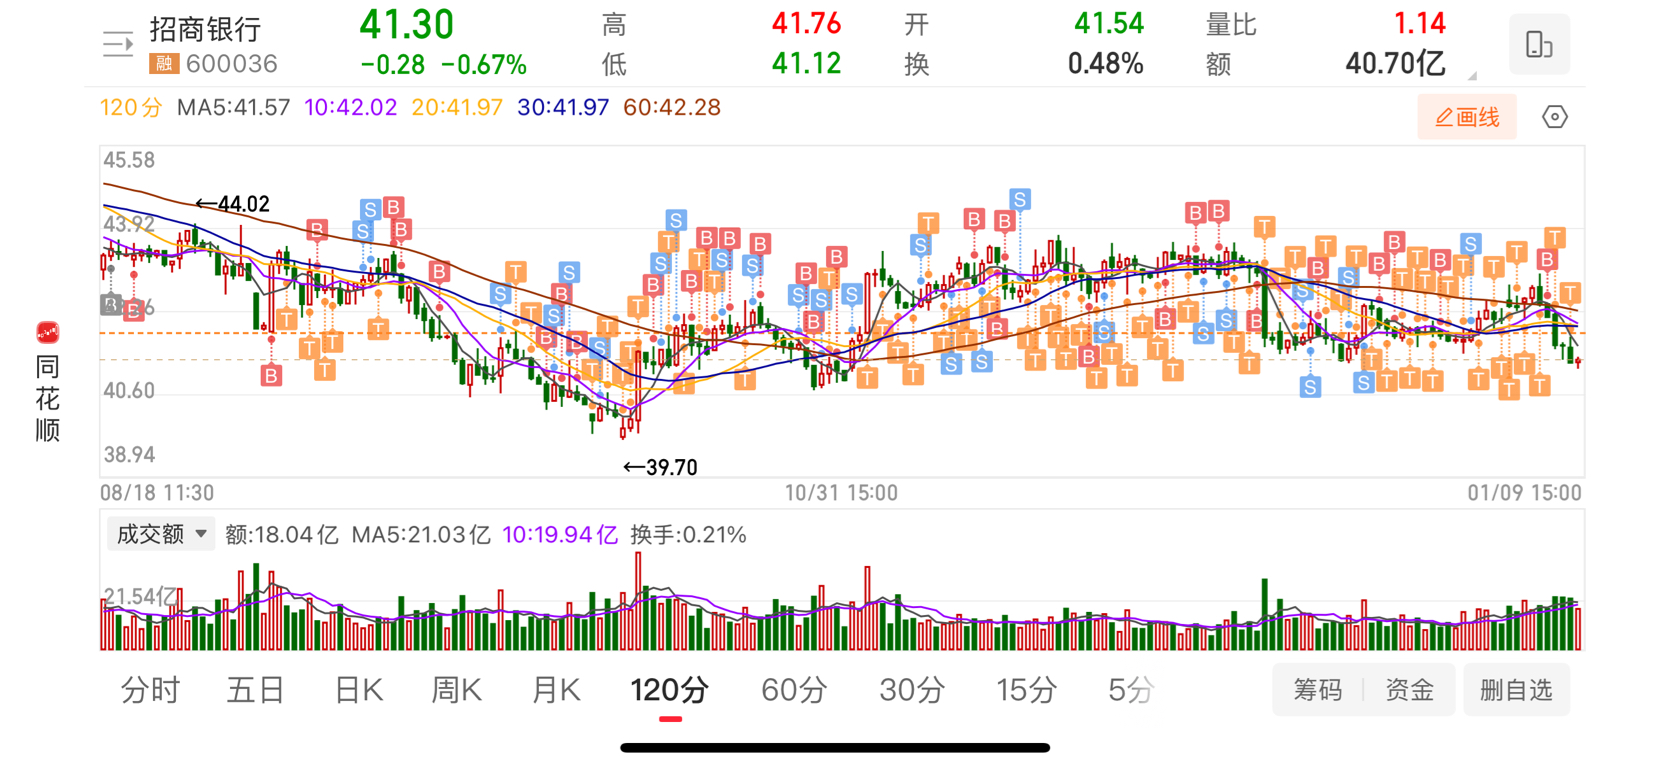The width and height of the screenshot is (1670, 768).
Task: Select the 30分 period tab
Action: (912, 690)
